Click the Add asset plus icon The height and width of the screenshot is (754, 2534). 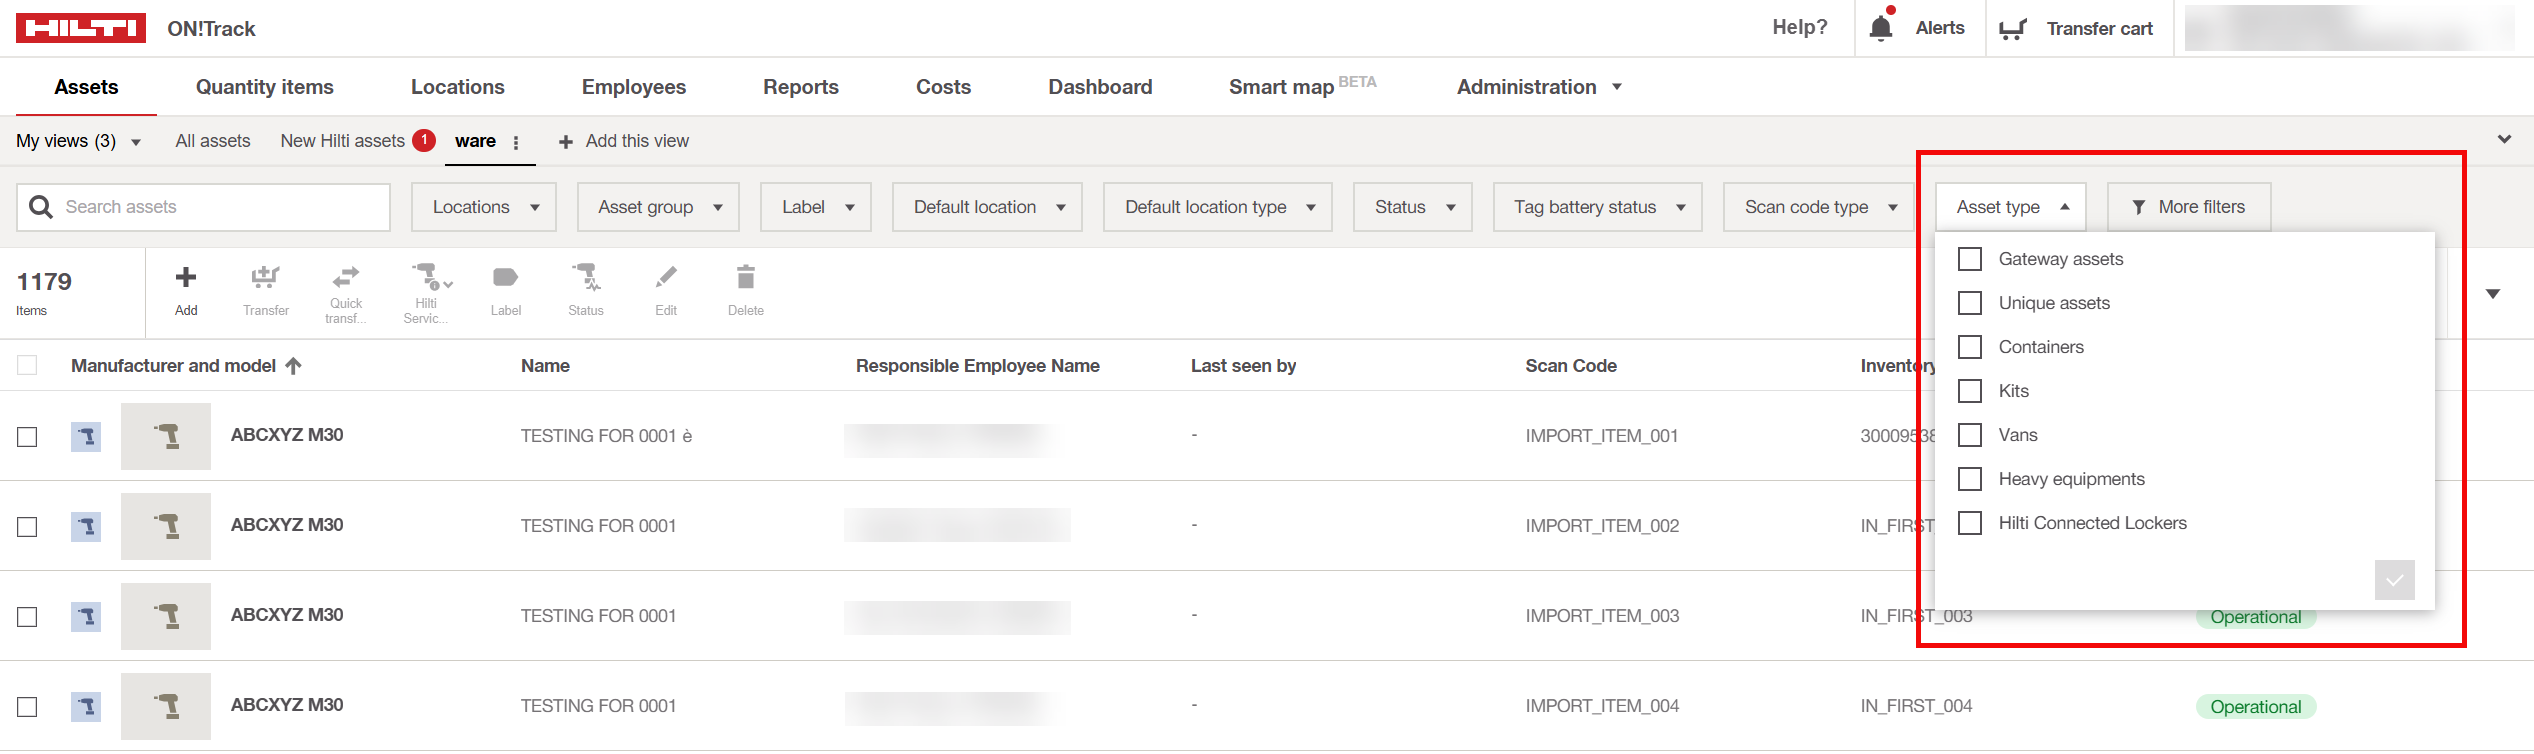185,278
